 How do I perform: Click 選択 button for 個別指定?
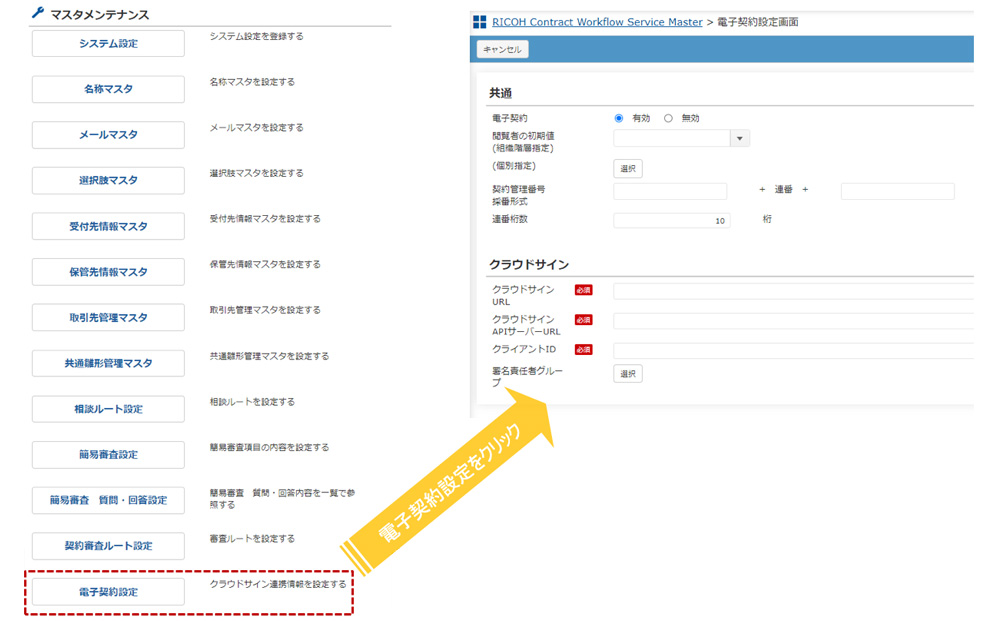627,168
